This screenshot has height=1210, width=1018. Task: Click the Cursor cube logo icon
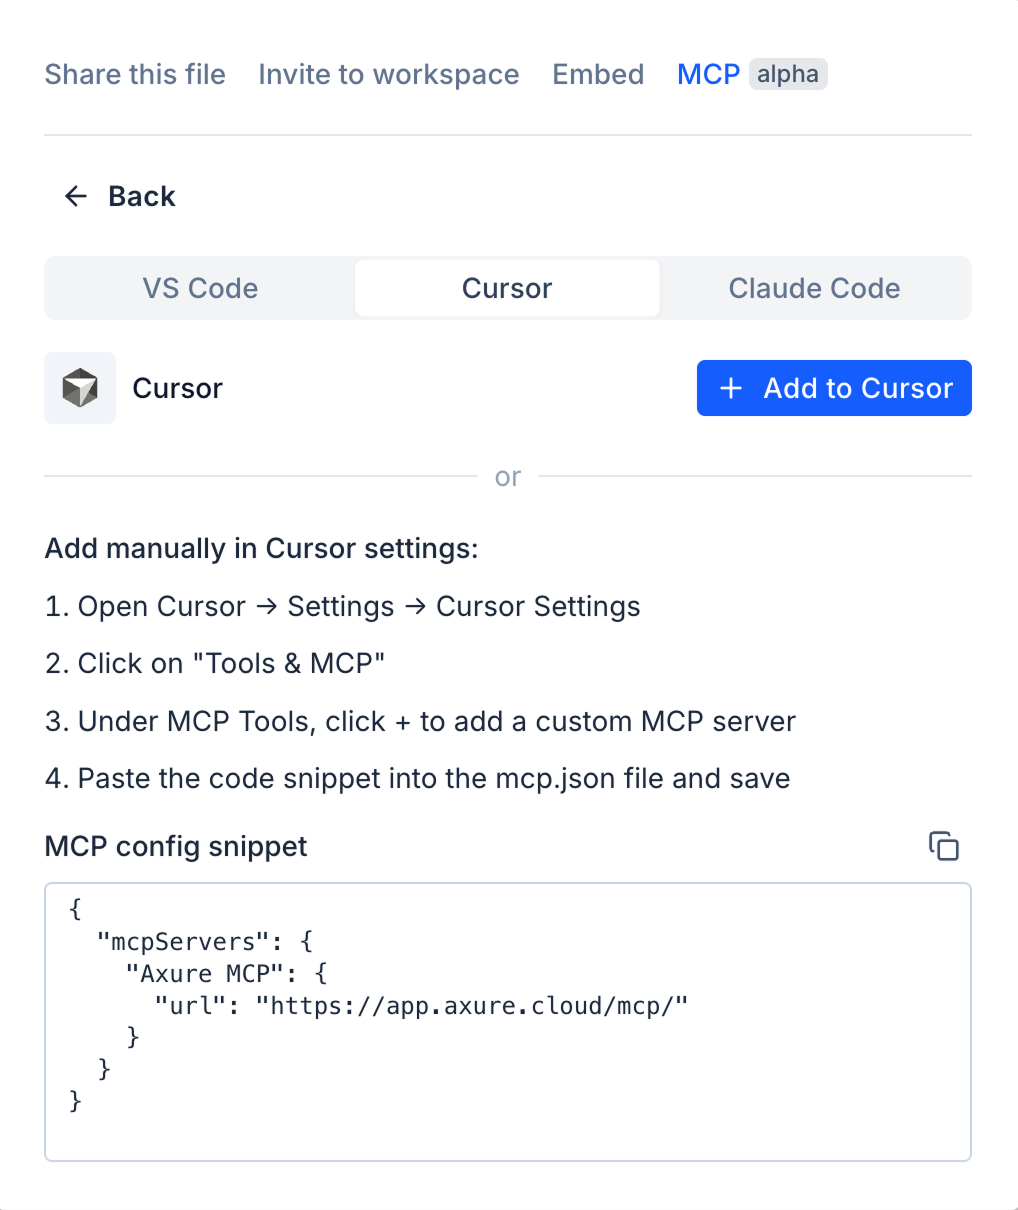click(80, 388)
